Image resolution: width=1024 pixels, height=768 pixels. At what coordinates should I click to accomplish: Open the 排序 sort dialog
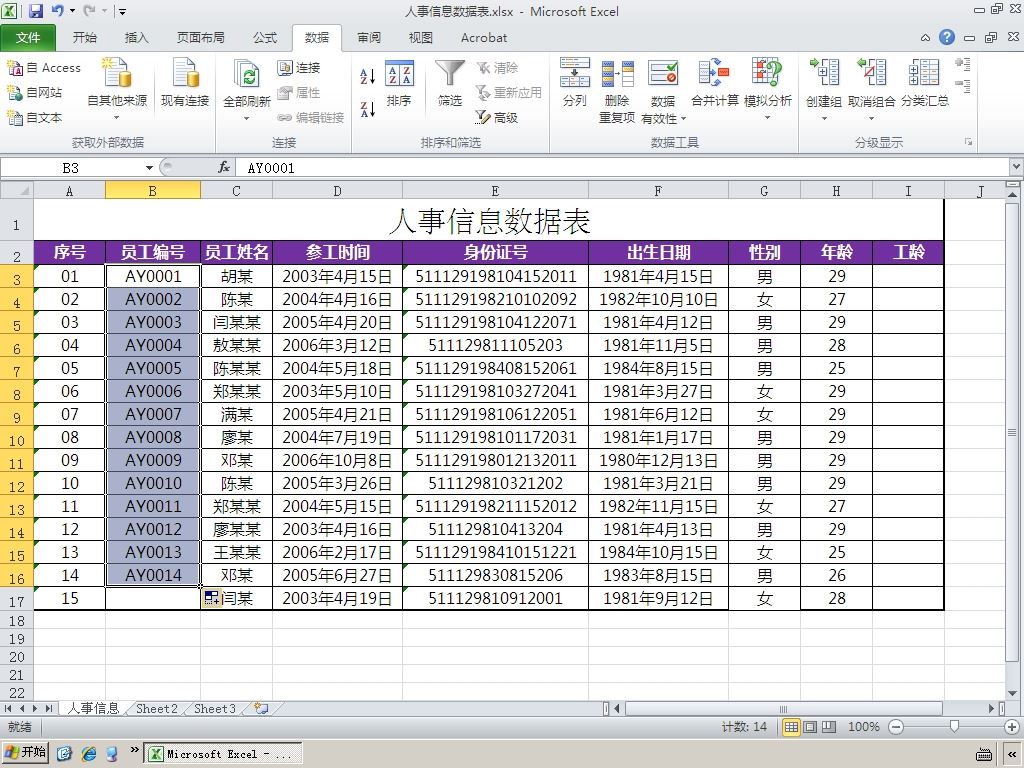399,83
